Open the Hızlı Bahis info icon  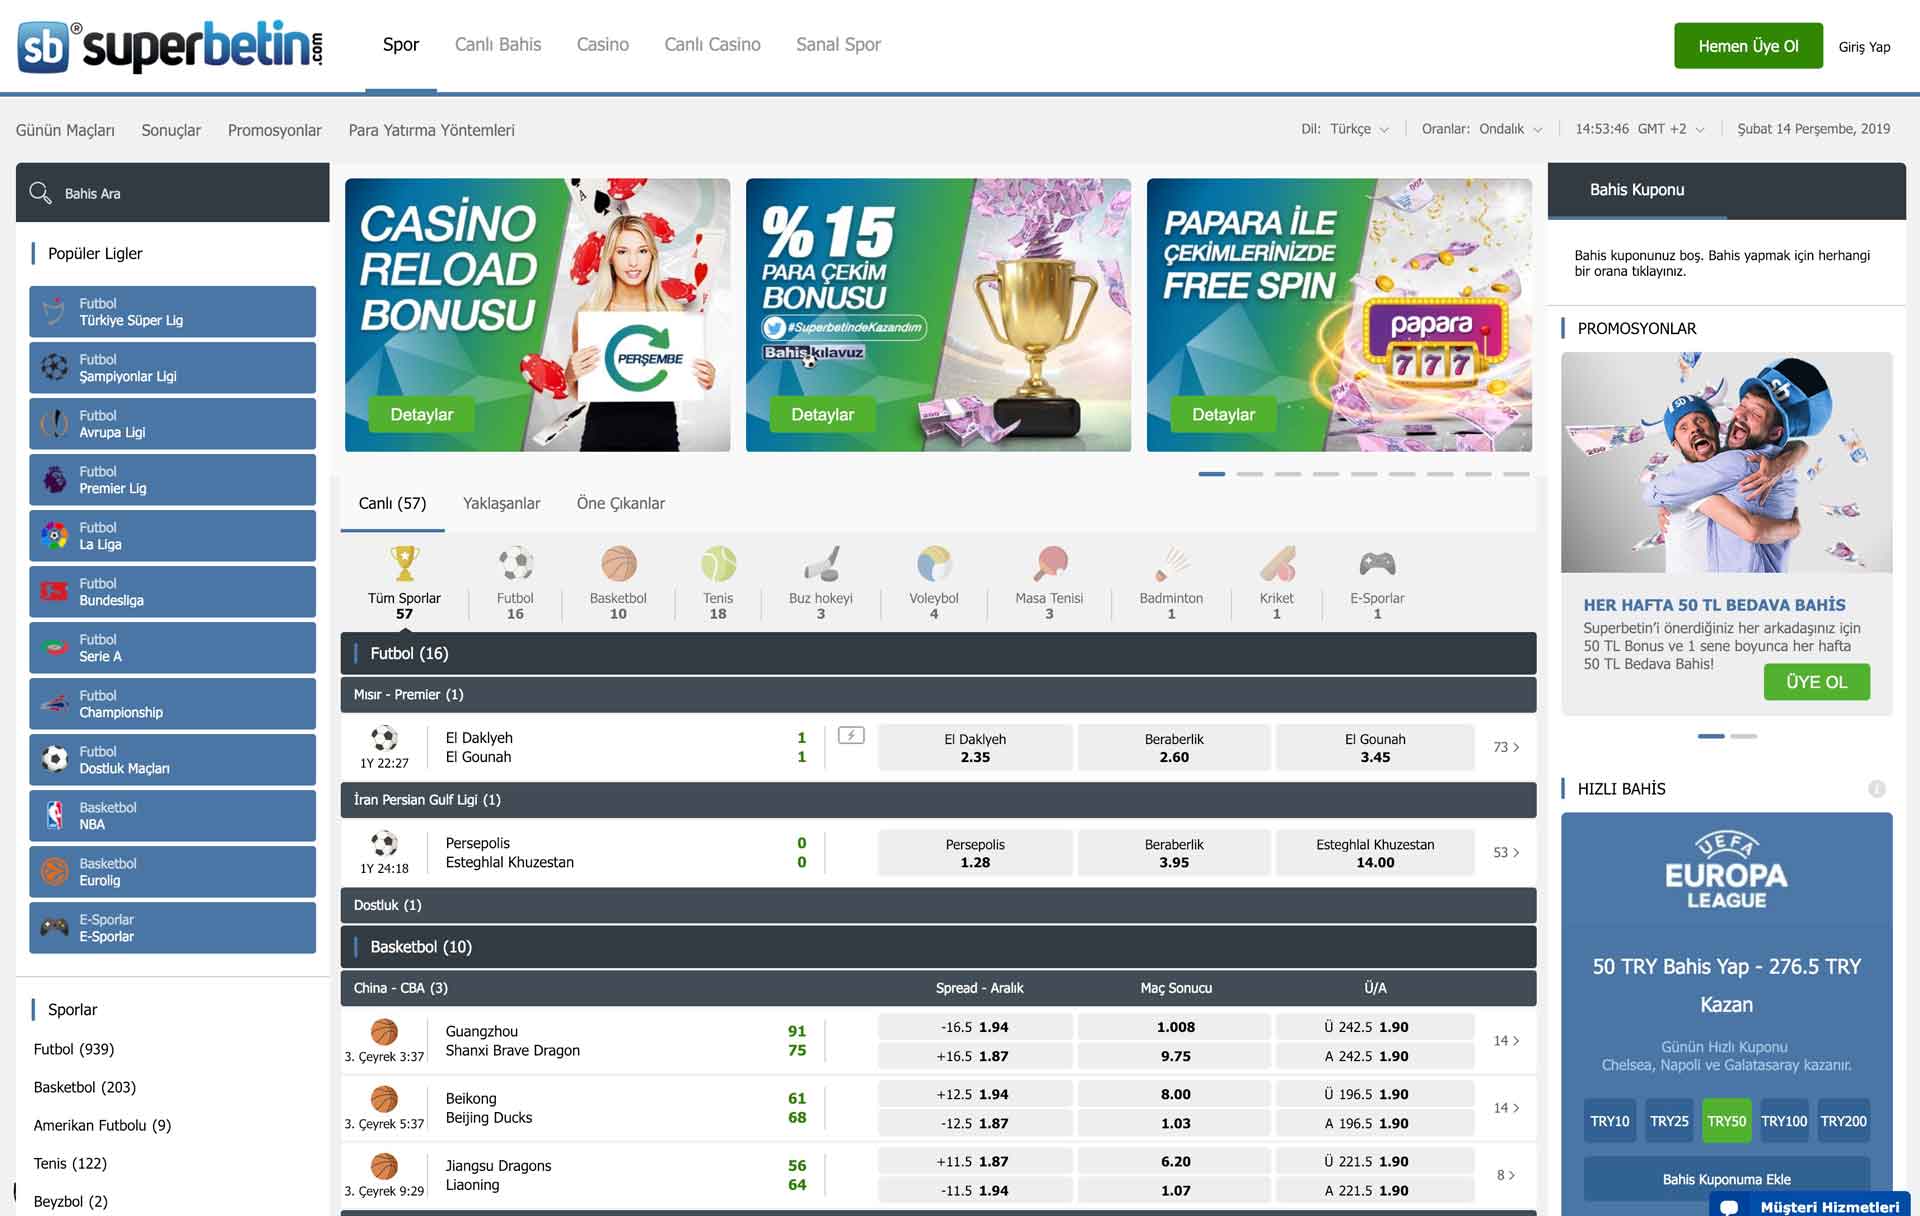pos(1877,789)
